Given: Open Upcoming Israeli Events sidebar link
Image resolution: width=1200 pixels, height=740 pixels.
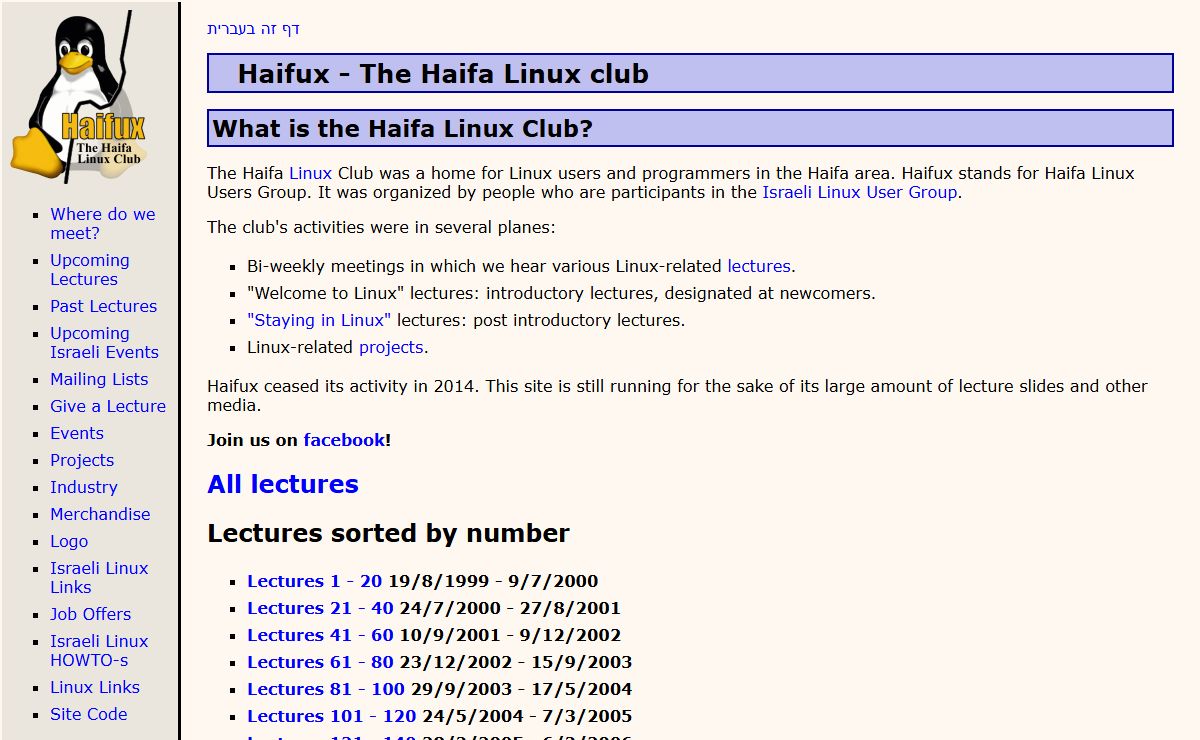Looking at the screenshot, I should pyautogui.click(x=104, y=342).
